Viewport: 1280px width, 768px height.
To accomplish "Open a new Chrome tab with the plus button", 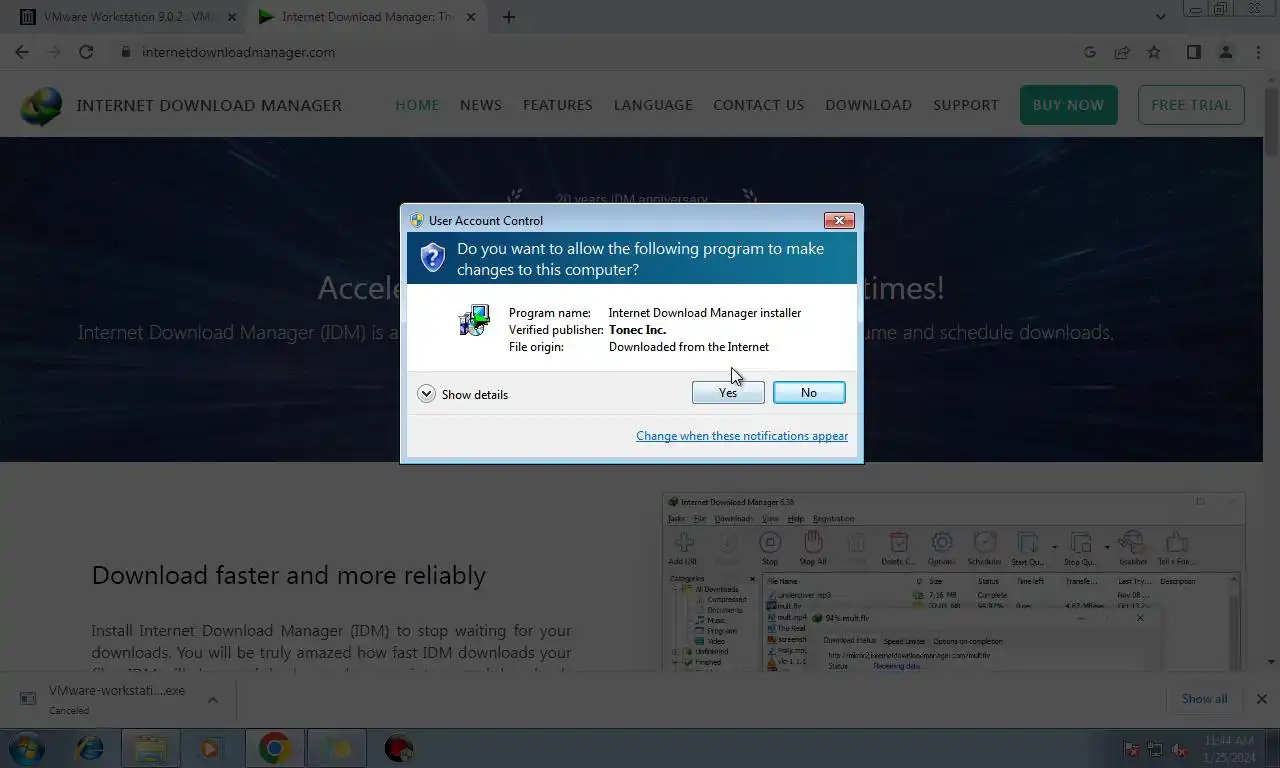I will [x=509, y=17].
